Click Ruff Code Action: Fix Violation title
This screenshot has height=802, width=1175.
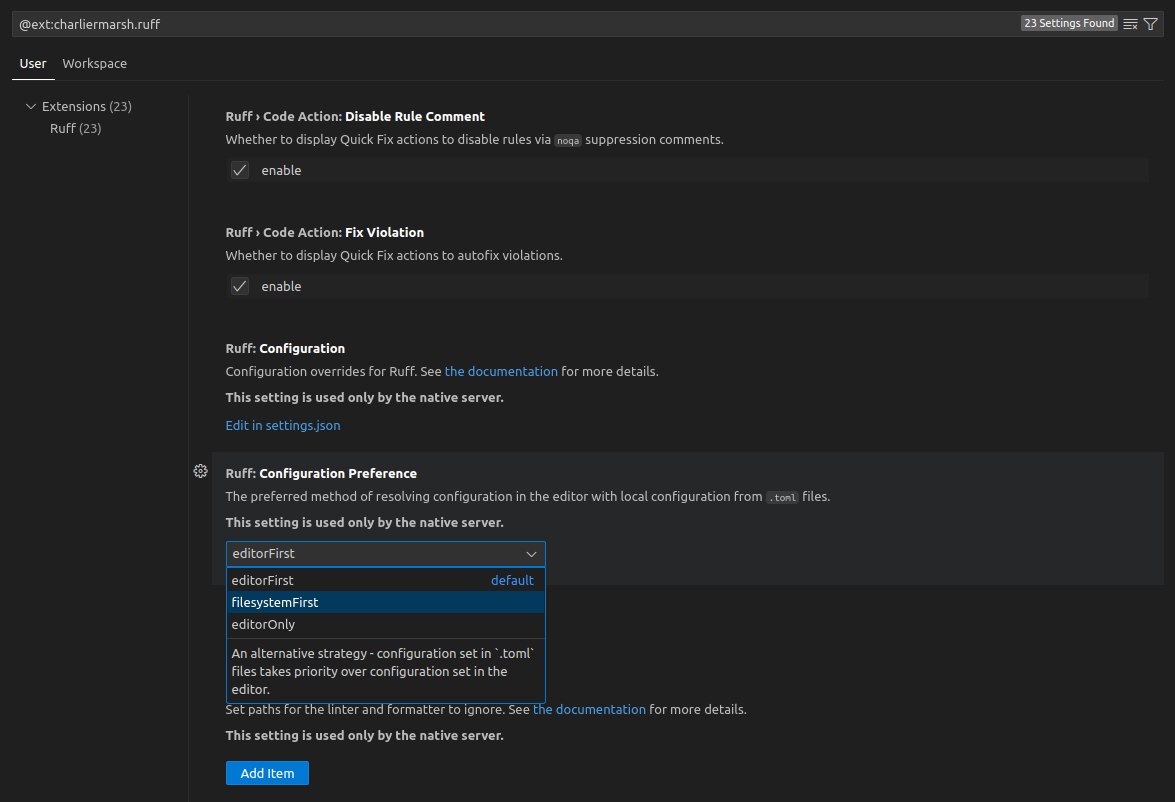(324, 233)
